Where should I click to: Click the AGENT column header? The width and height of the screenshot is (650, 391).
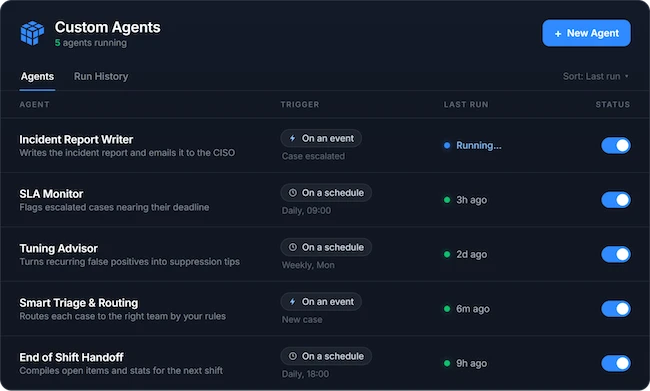tap(34, 104)
